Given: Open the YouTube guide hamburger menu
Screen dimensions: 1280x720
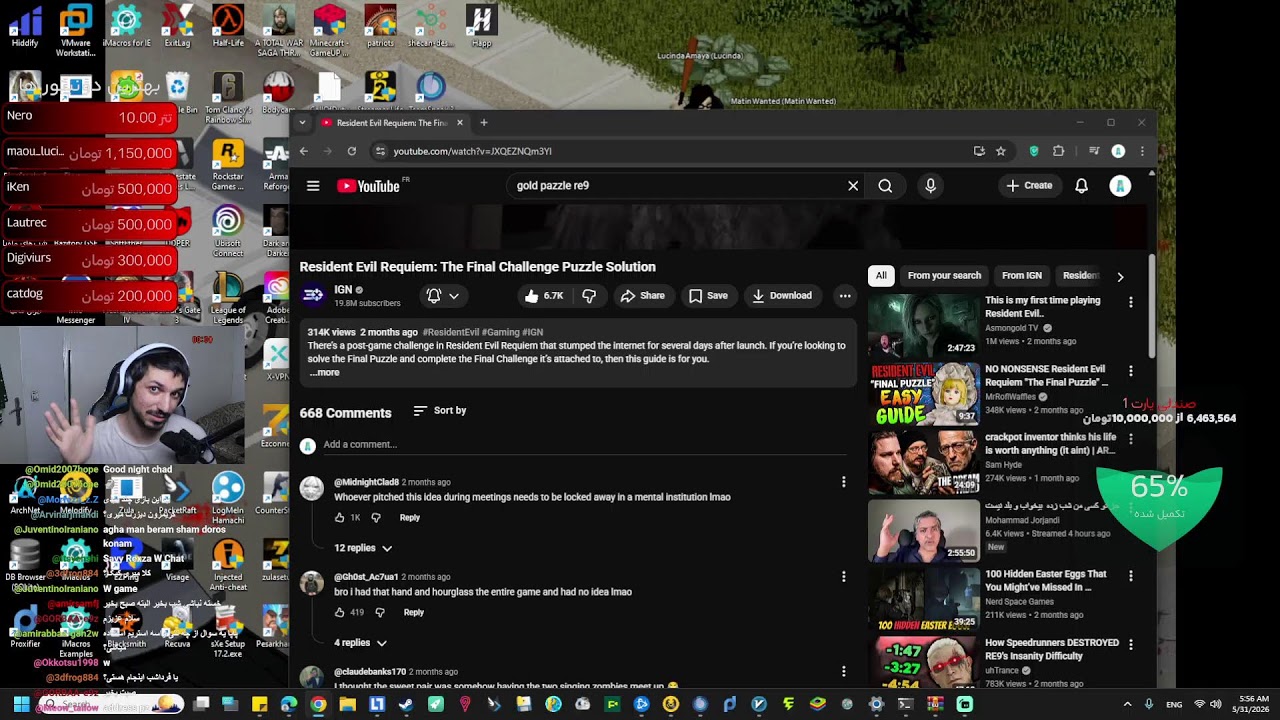Looking at the screenshot, I should pos(313,186).
